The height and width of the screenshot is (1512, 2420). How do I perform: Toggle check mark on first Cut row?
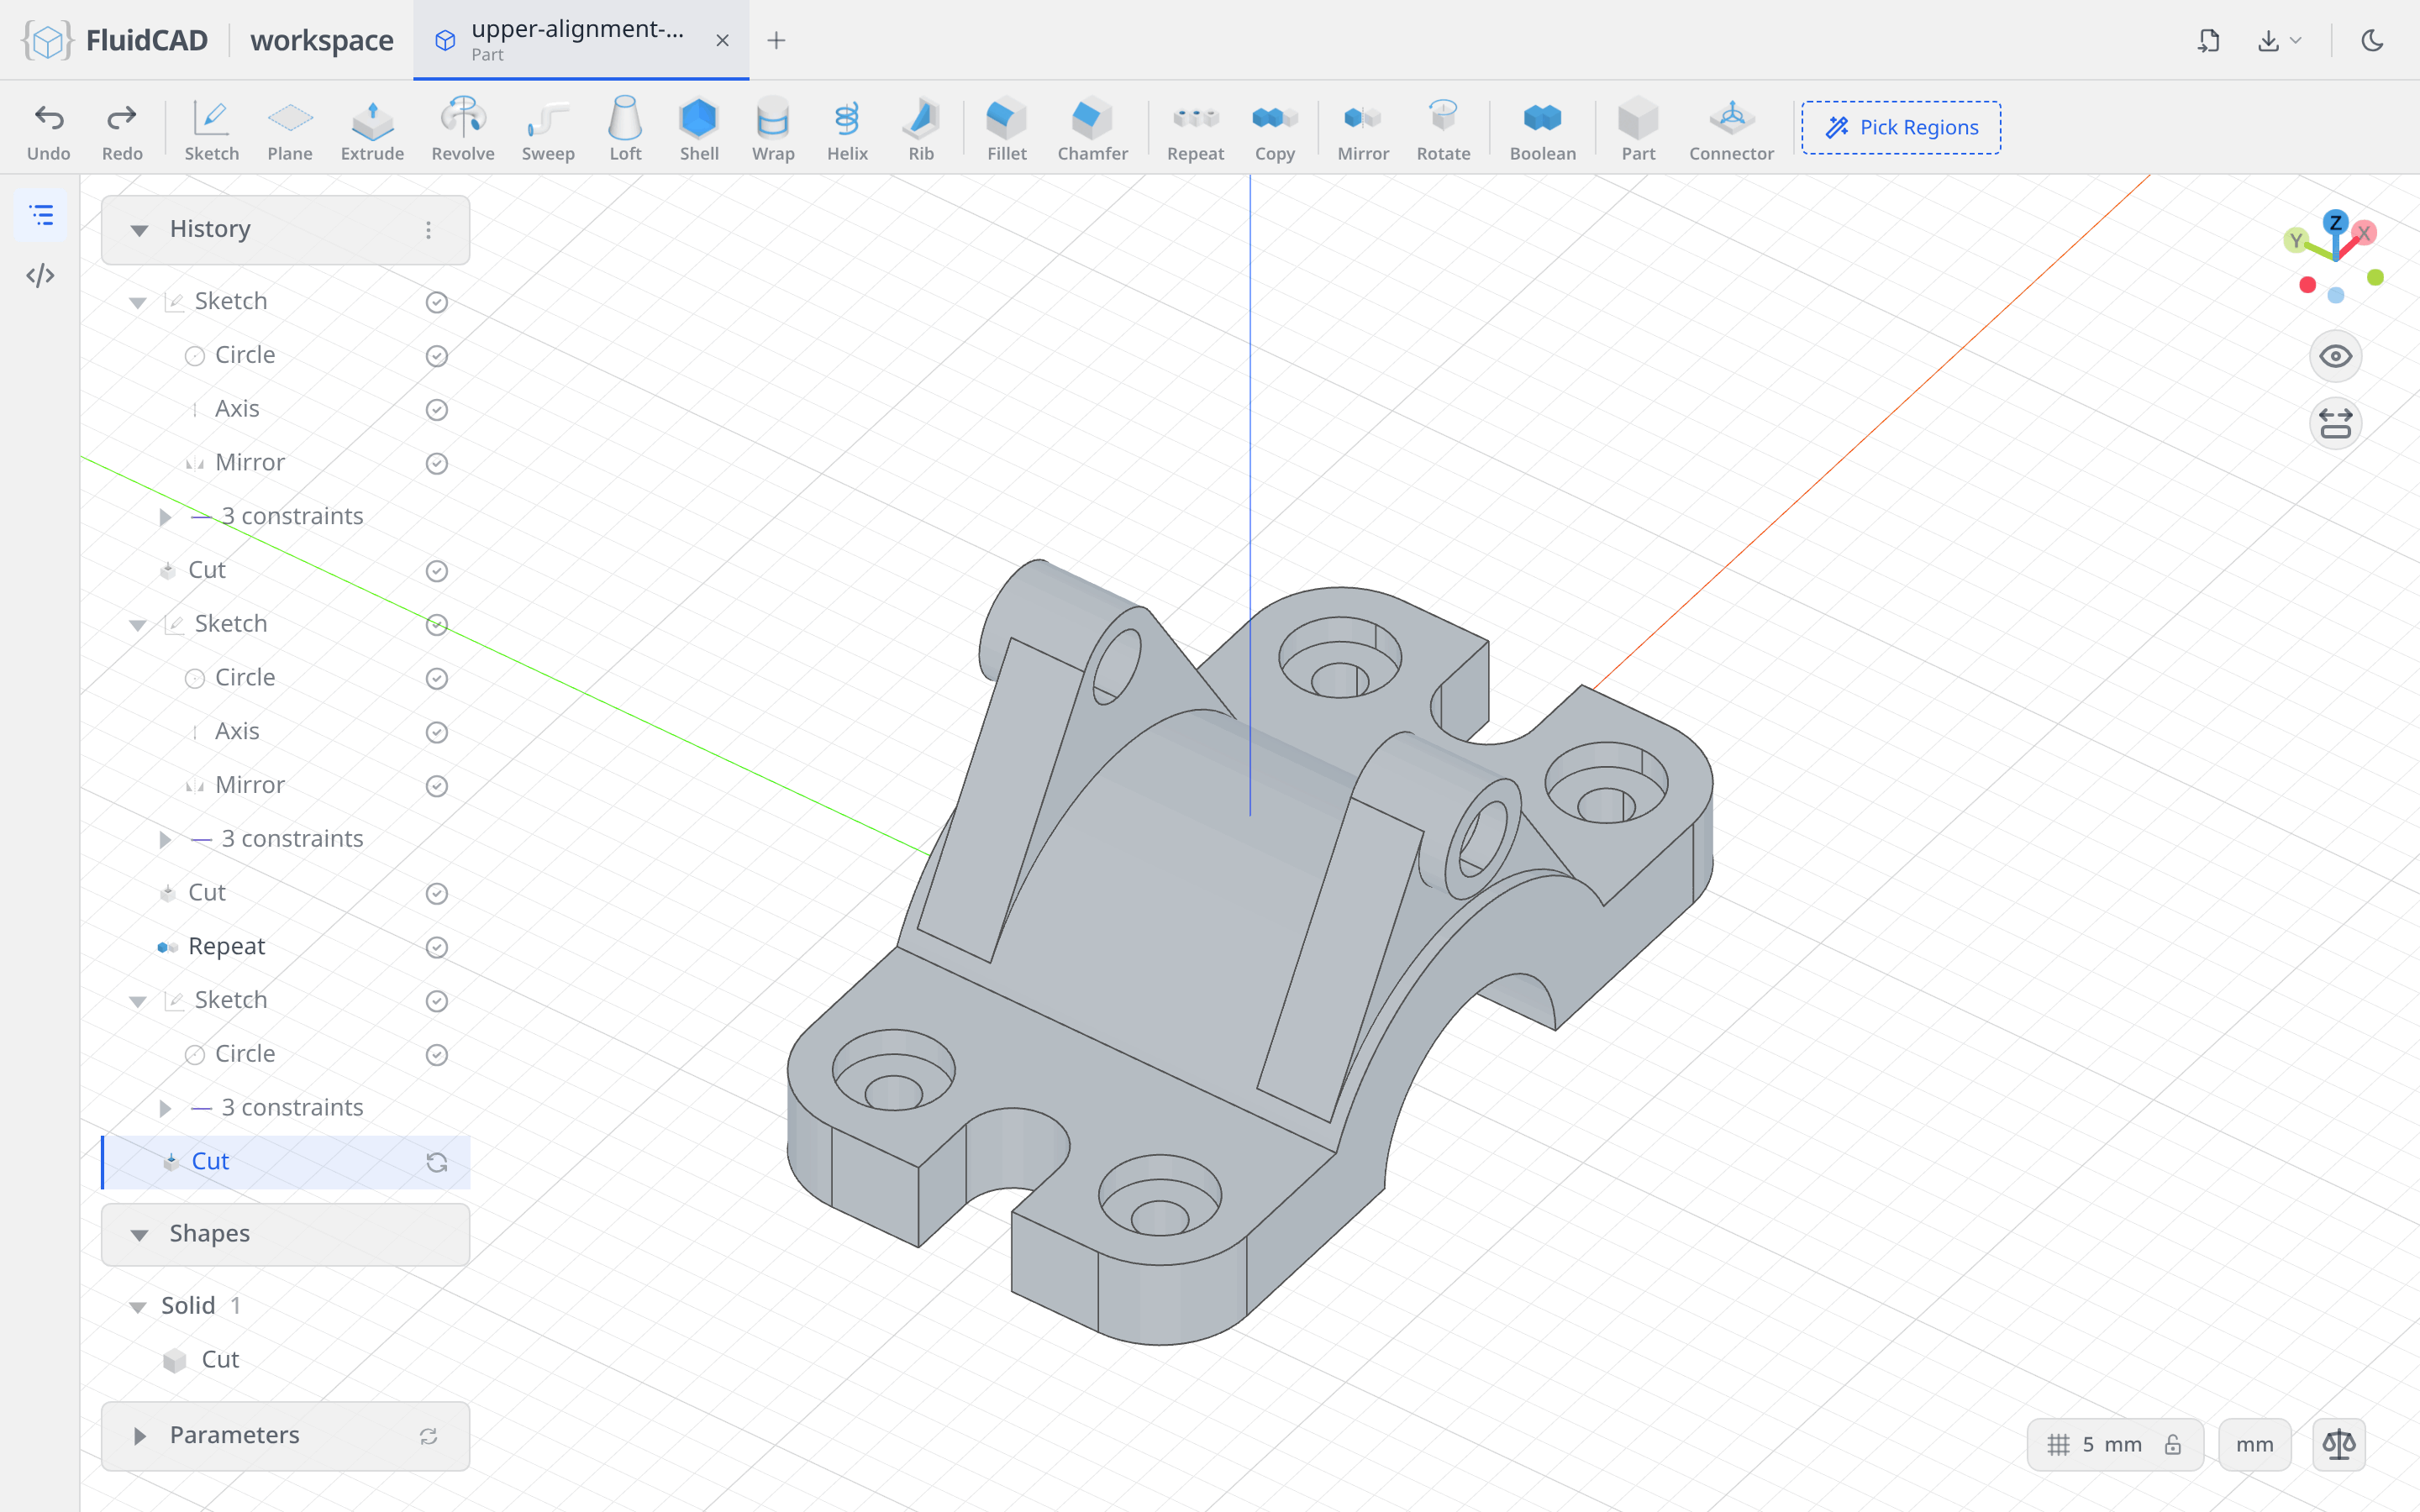437,571
